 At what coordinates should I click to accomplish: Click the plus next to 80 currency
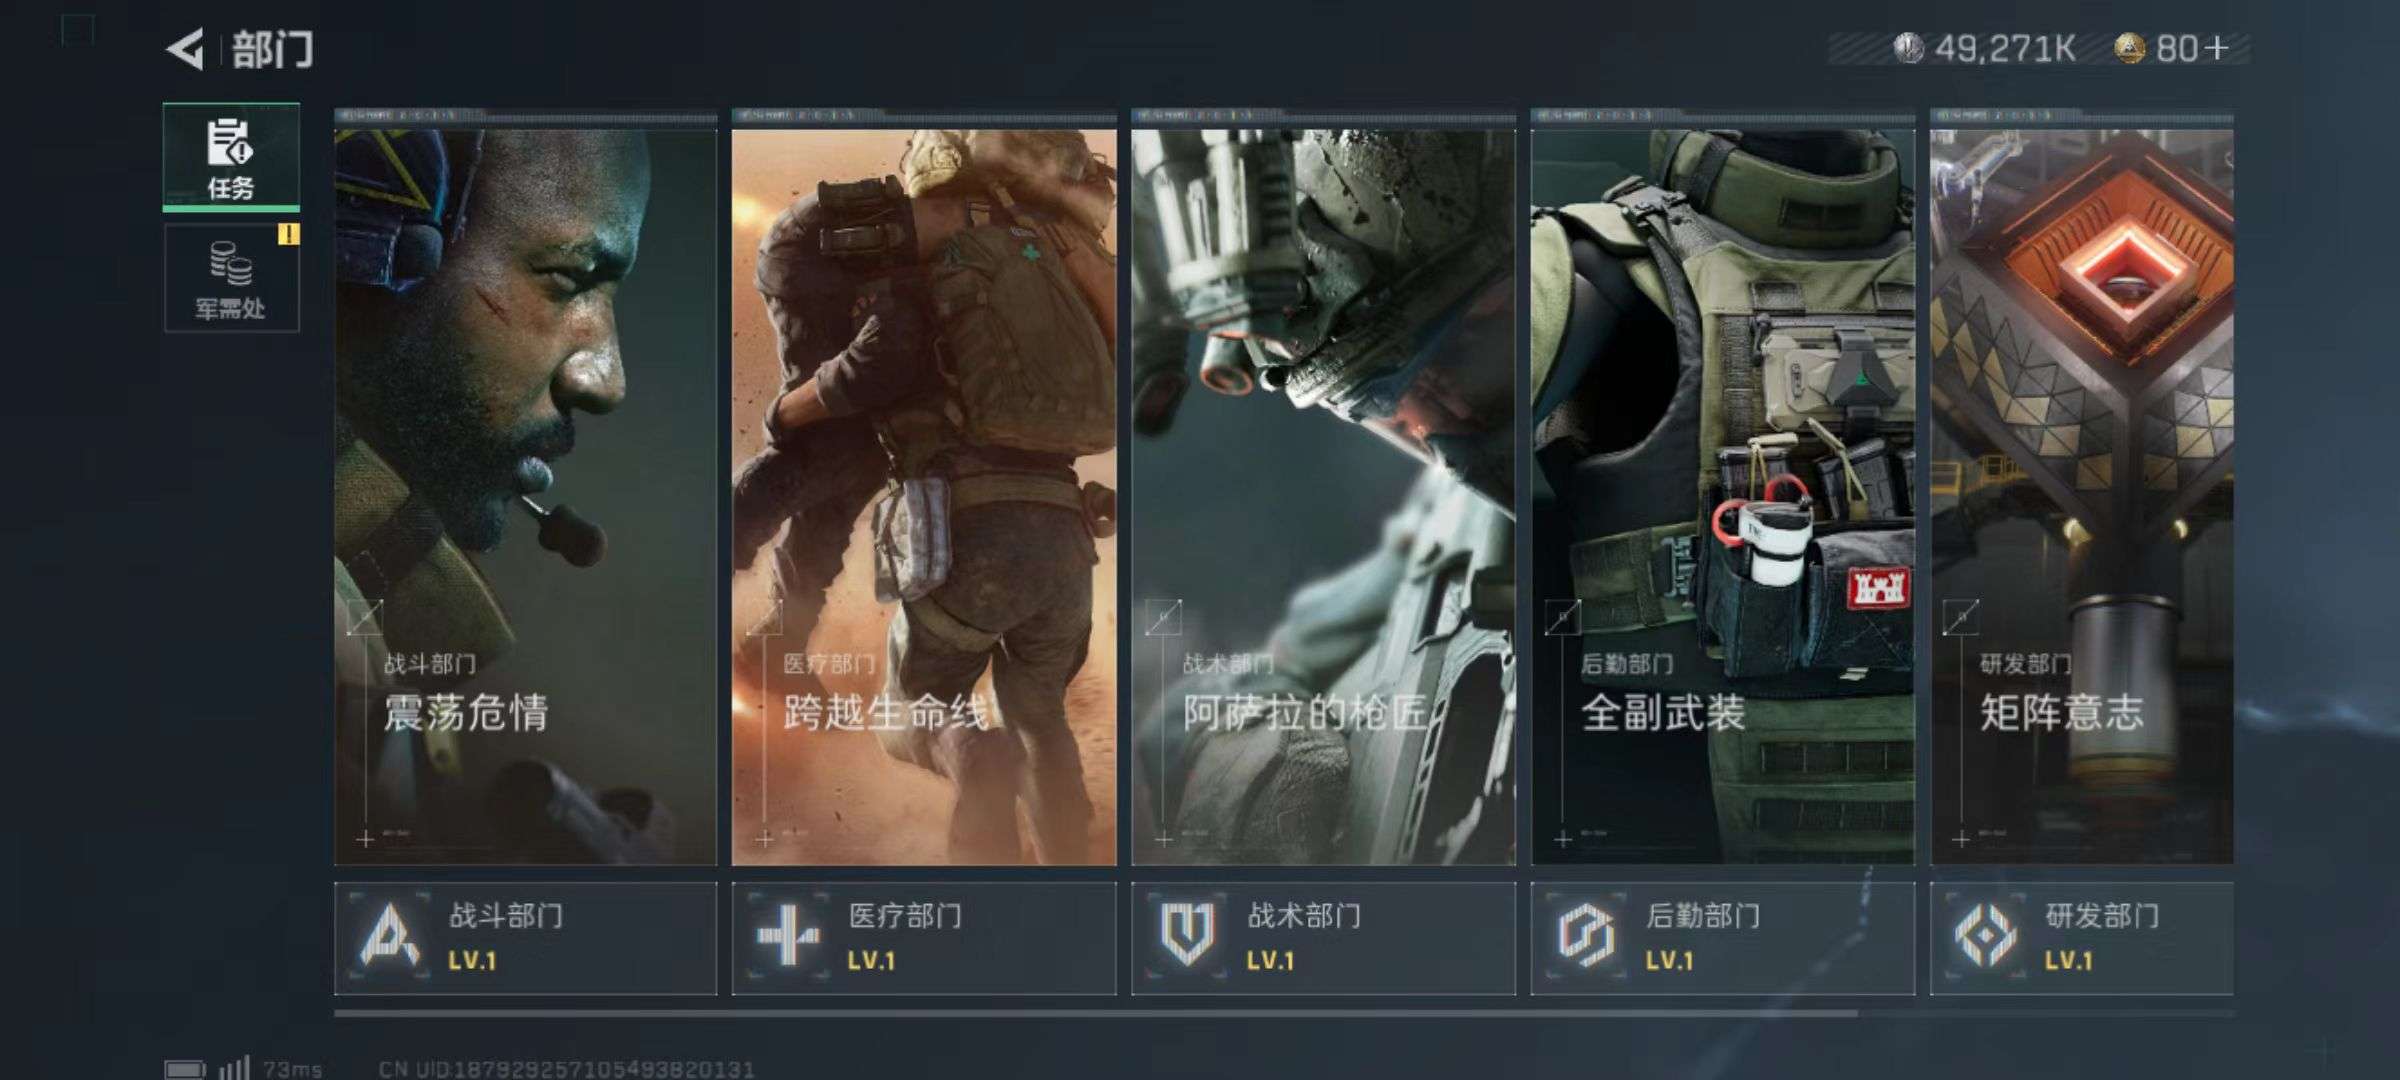click(2215, 48)
